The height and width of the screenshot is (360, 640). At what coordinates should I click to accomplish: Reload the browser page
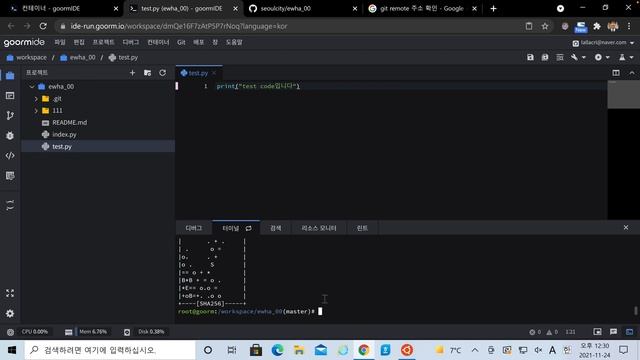[43, 26]
